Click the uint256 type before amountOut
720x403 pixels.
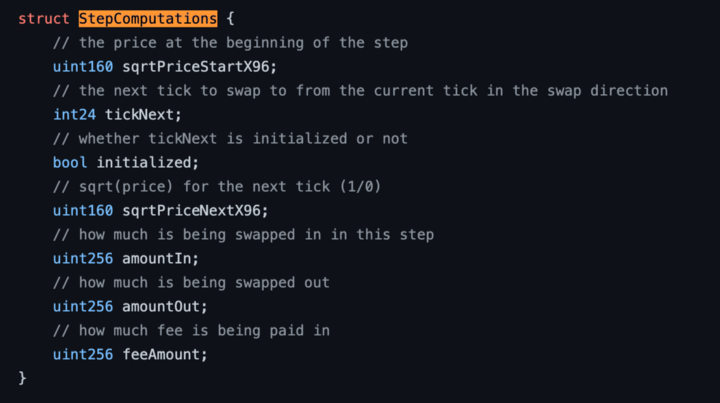point(83,306)
